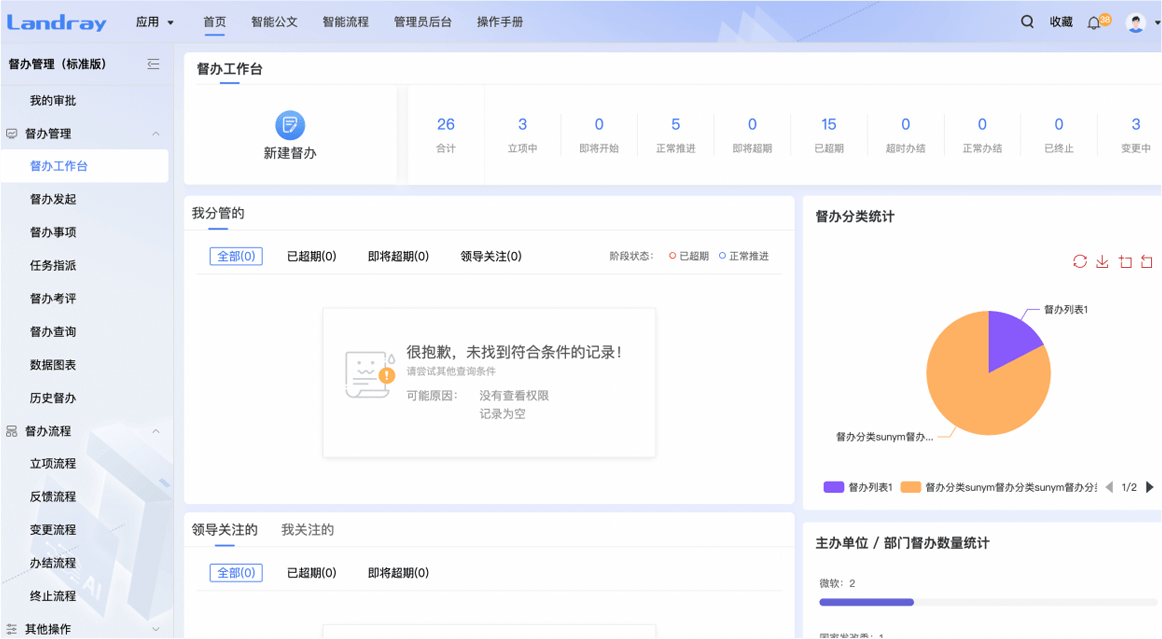Viewport: 1162px width, 639px height.
Task: Toggle the 督办列表1 purple legend item
Action: coord(858,487)
